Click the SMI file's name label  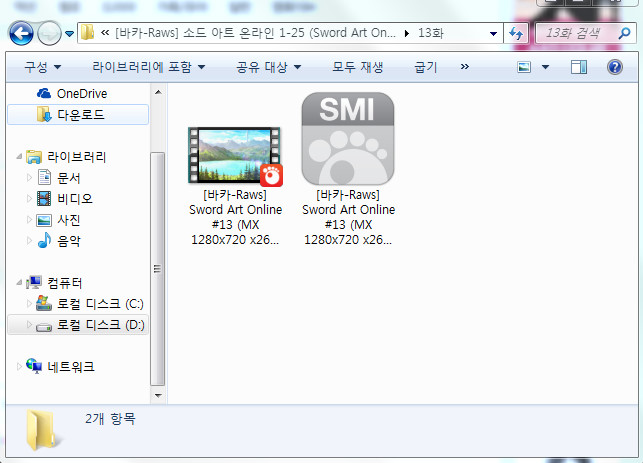349,217
